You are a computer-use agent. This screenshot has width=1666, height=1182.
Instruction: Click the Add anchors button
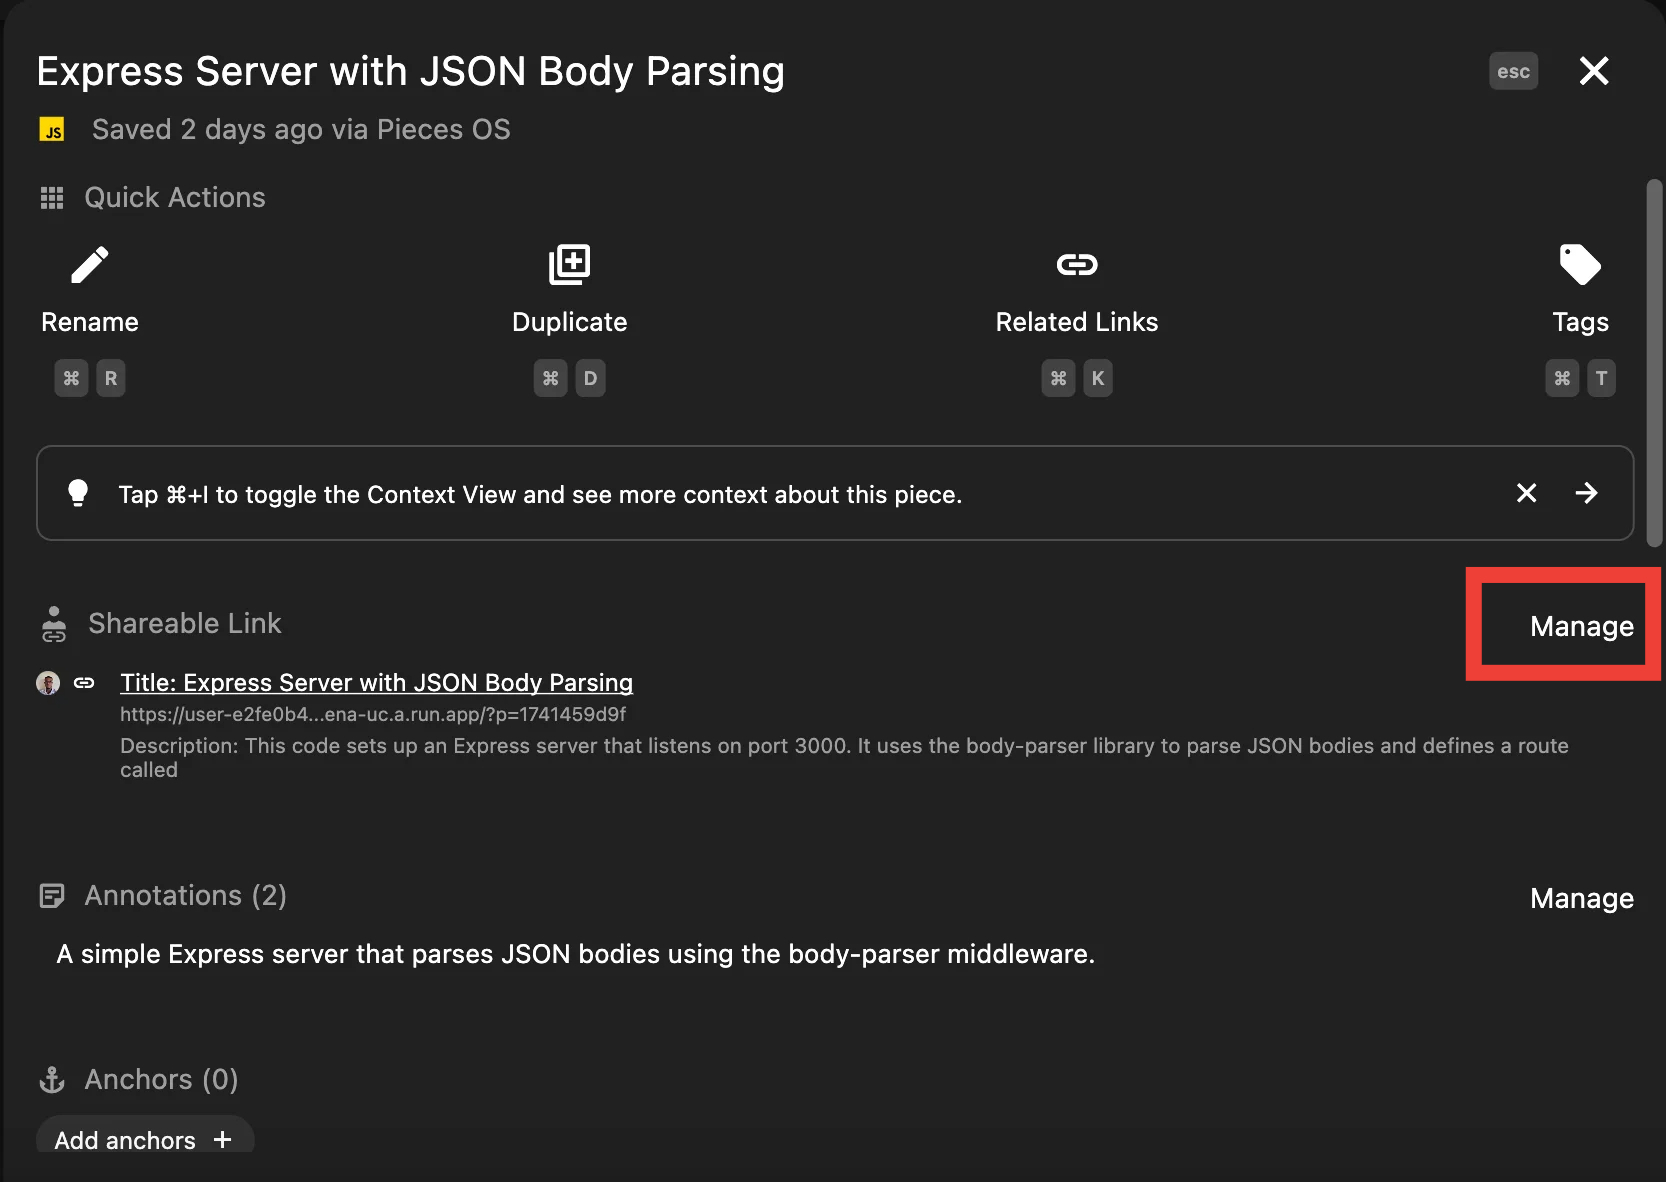pyautogui.click(x=144, y=1140)
